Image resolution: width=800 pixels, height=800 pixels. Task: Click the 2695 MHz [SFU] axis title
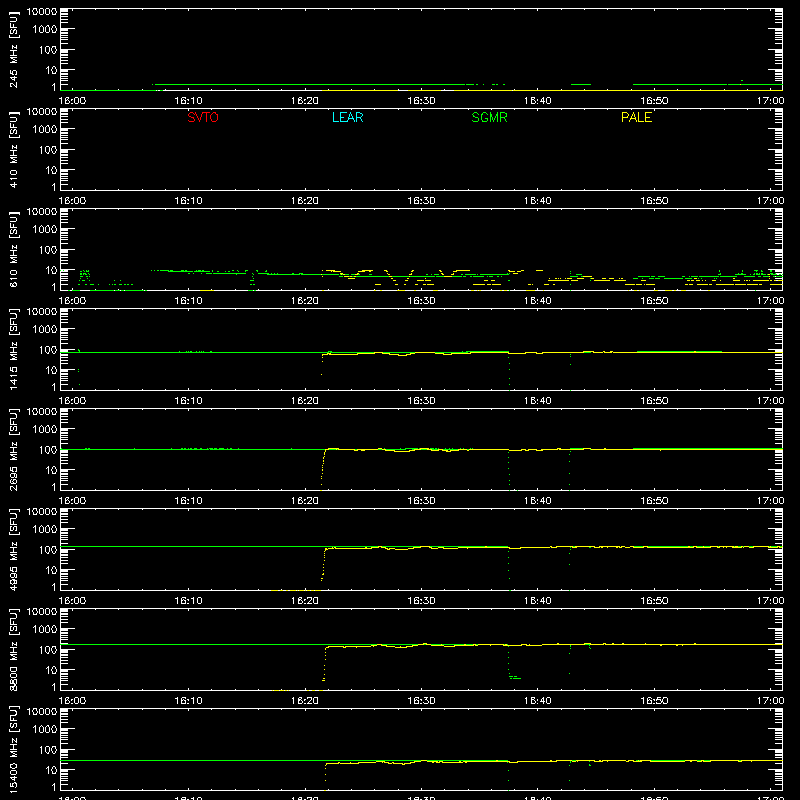point(13,450)
